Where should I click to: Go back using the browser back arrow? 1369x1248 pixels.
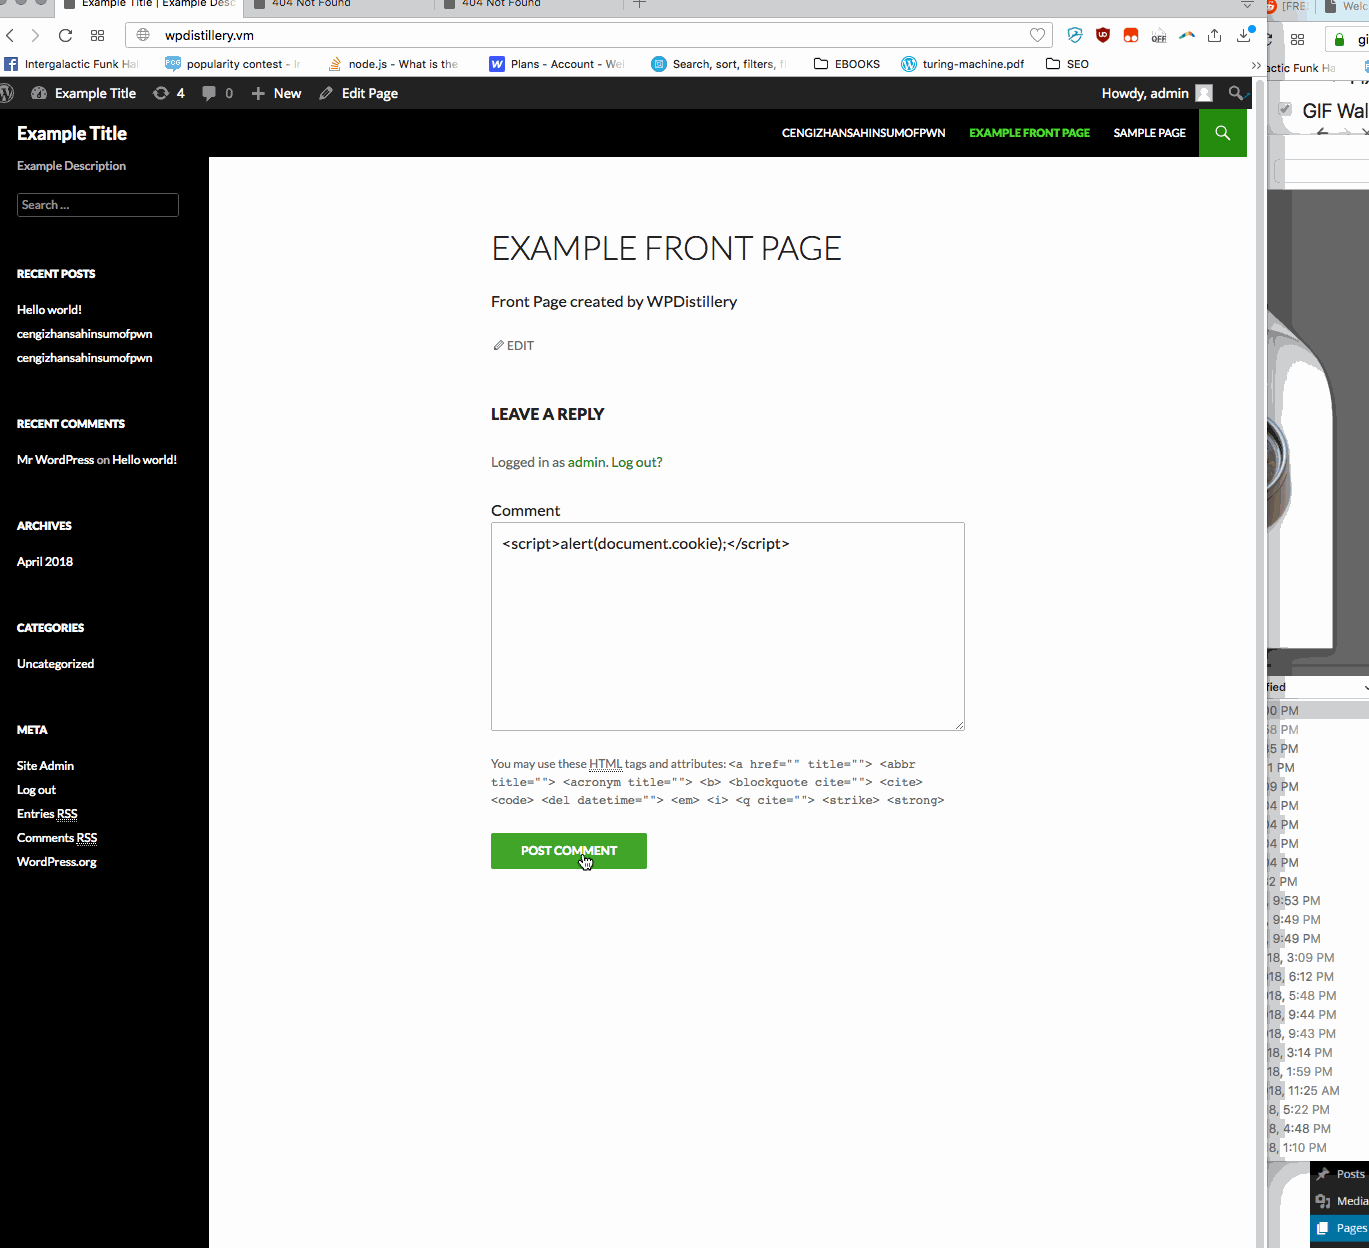(x=10, y=35)
